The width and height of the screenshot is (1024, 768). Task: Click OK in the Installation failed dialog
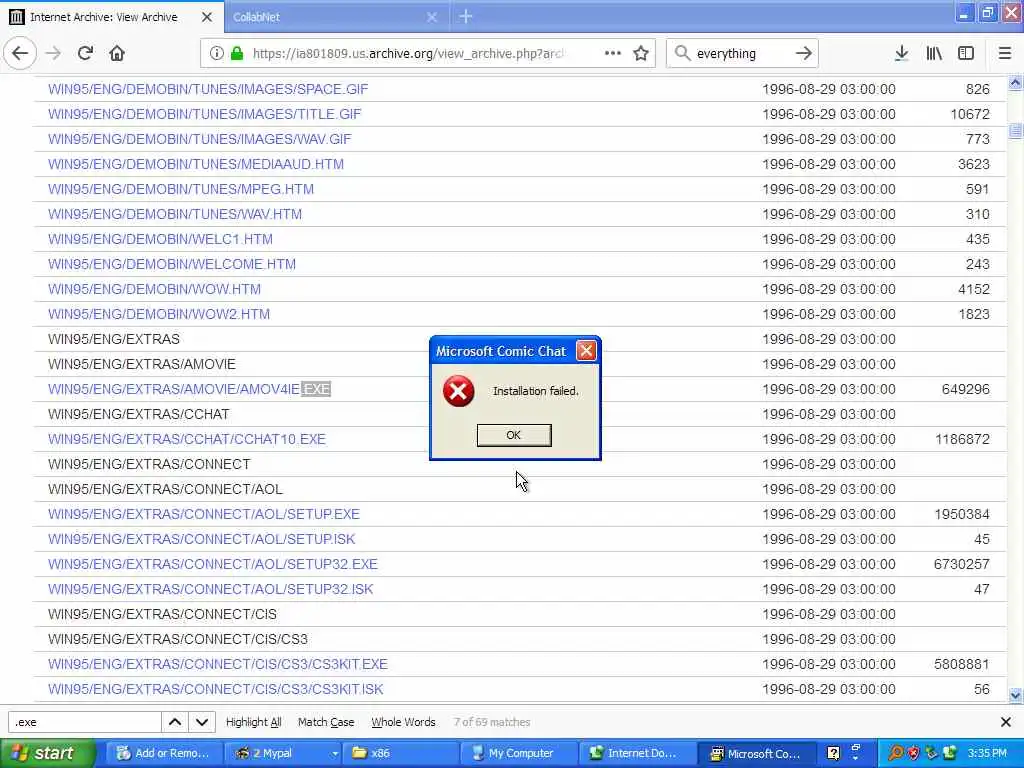pos(514,435)
